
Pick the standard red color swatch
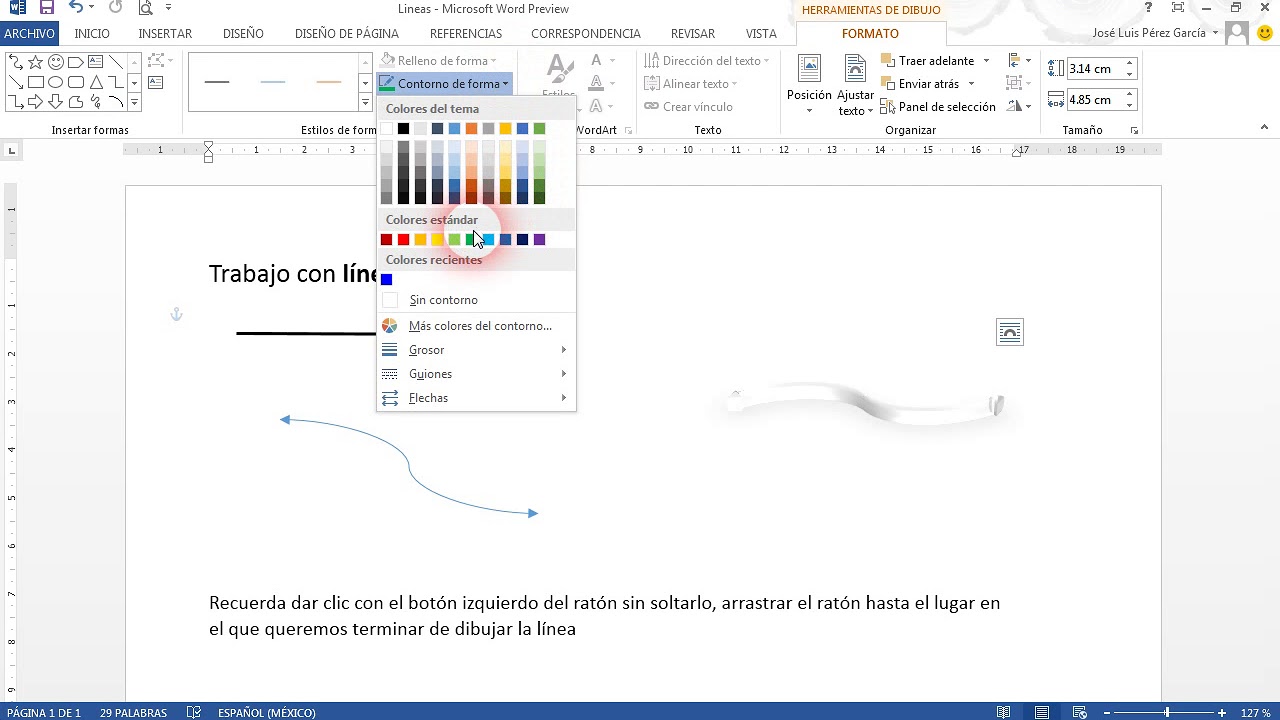pyautogui.click(x=403, y=239)
